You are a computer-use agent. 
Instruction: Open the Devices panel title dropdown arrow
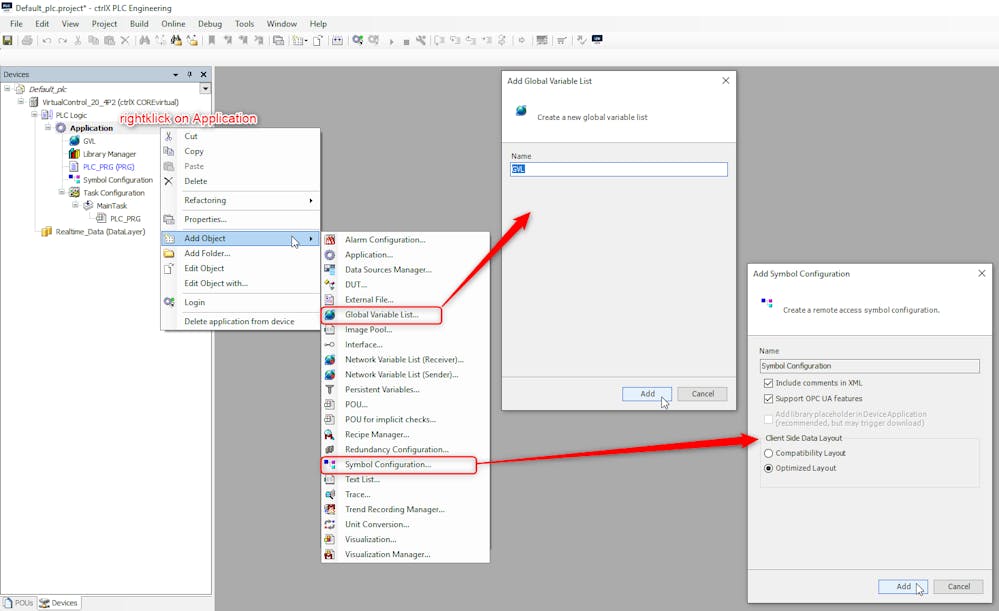point(175,75)
